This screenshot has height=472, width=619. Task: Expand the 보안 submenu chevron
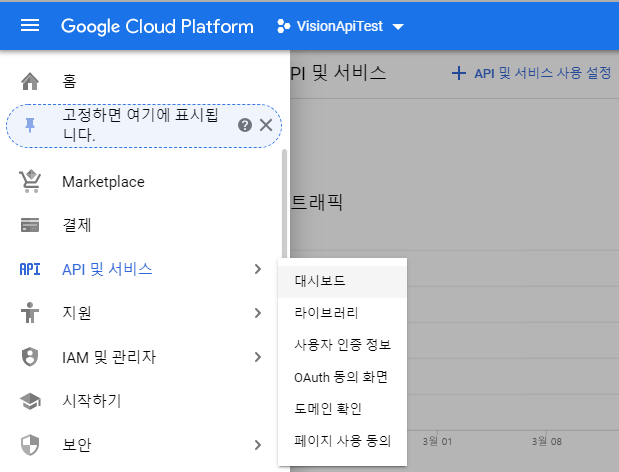pyautogui.click(x=258, y=445)
